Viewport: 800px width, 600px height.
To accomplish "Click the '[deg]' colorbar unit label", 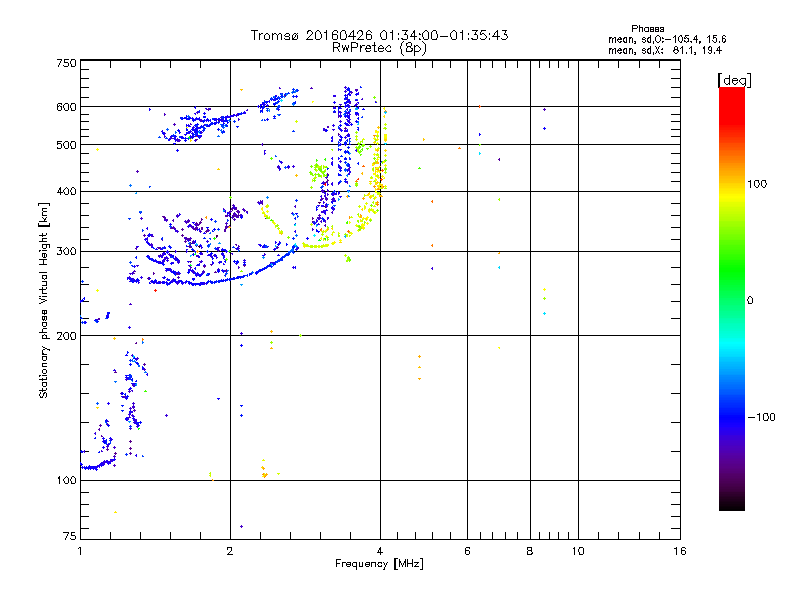I will pyautogui.click(x=734, y=80).
